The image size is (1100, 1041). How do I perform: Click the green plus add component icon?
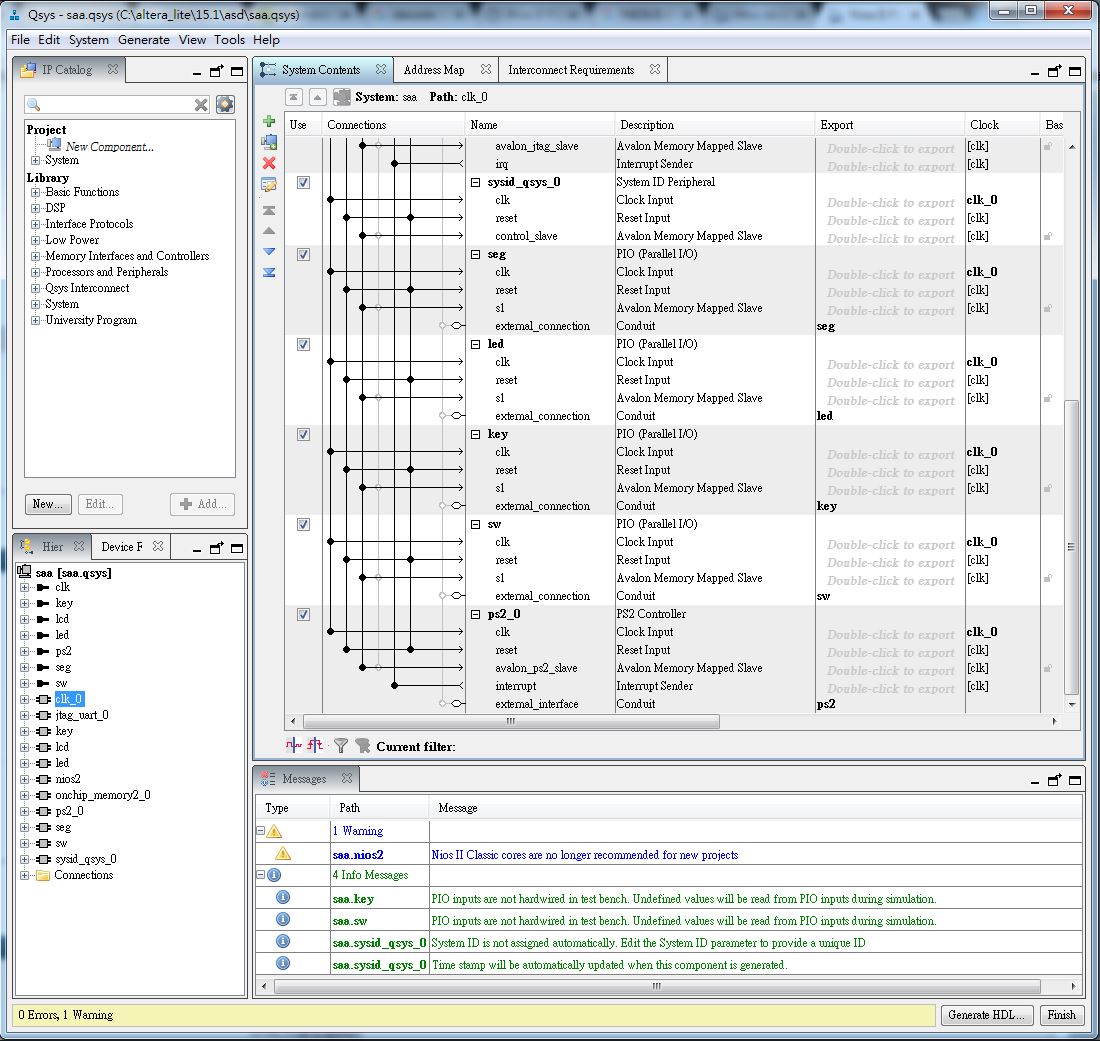pyautogui.click(x=269, y=121)
